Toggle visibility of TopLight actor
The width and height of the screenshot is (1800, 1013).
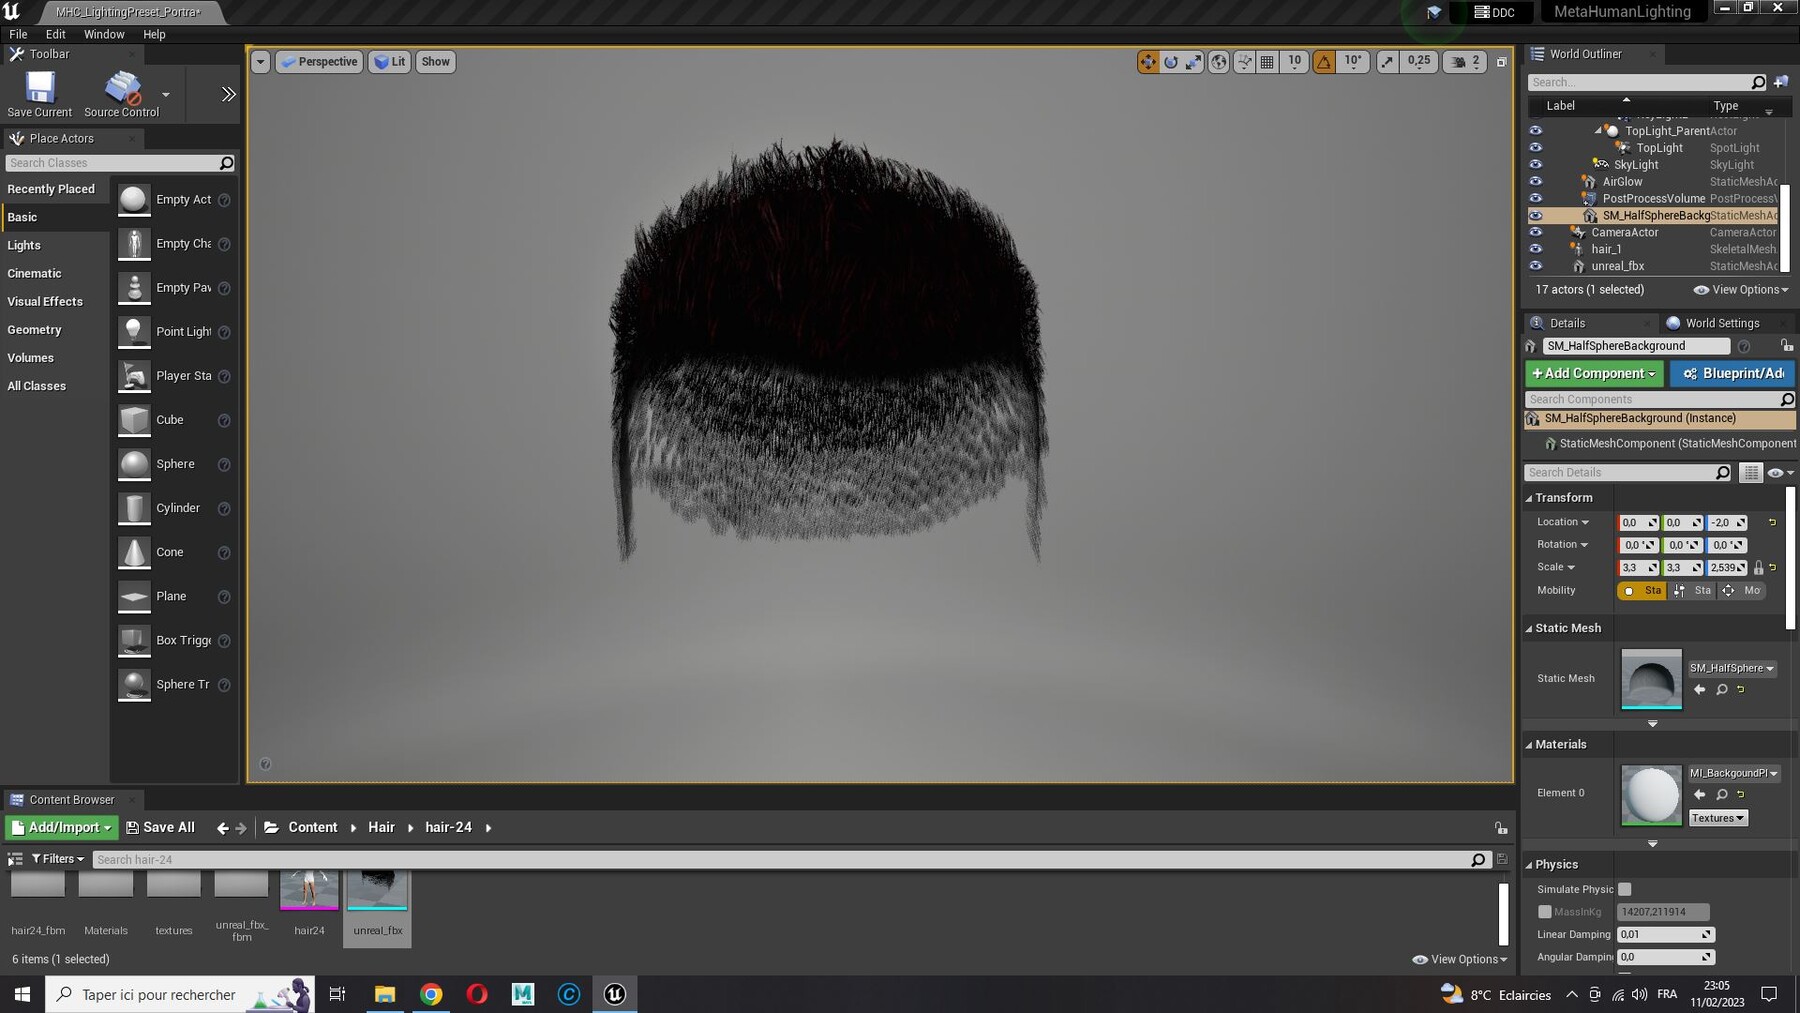coord(1535,148)
